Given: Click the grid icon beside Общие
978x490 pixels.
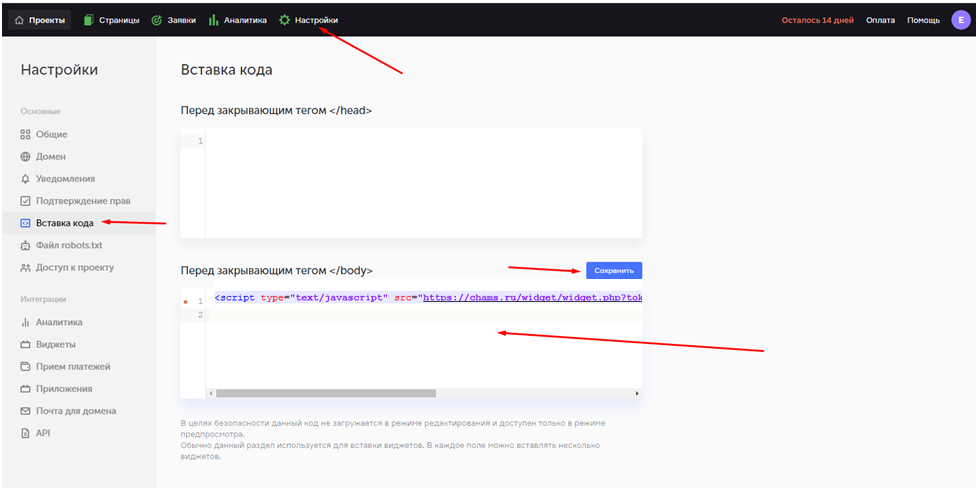Looking at the screenshot, I should pos(26,135).
